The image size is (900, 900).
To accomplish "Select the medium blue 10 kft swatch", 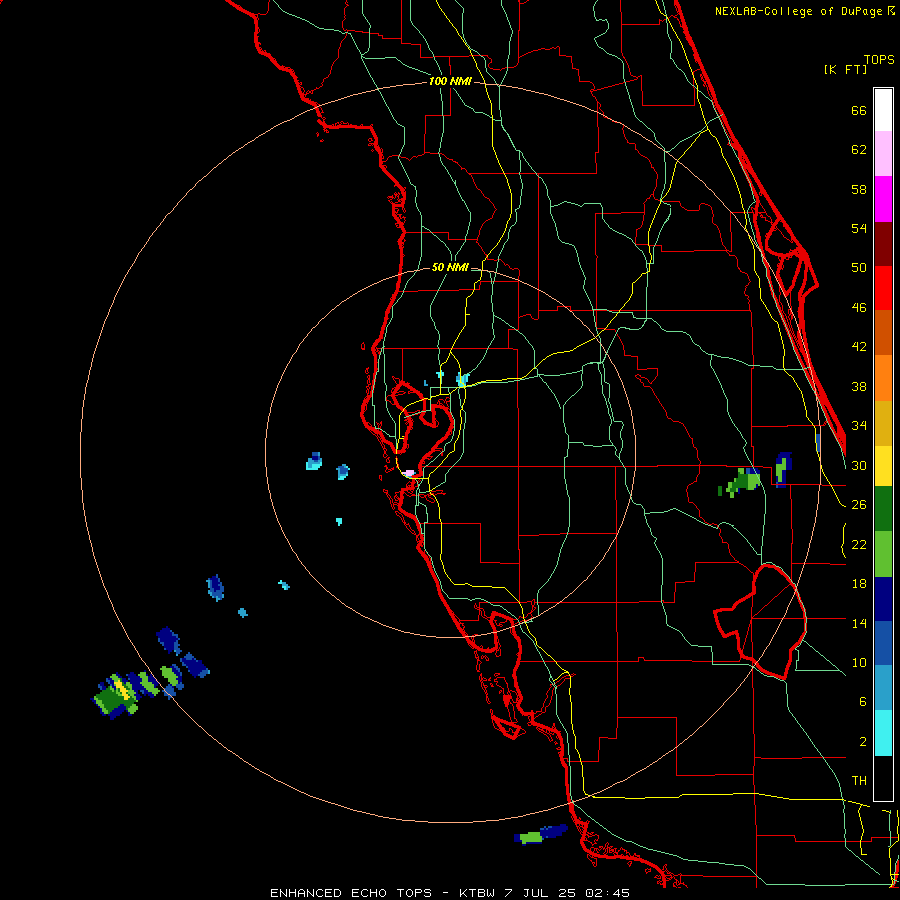I will click(x=883, y=643).
